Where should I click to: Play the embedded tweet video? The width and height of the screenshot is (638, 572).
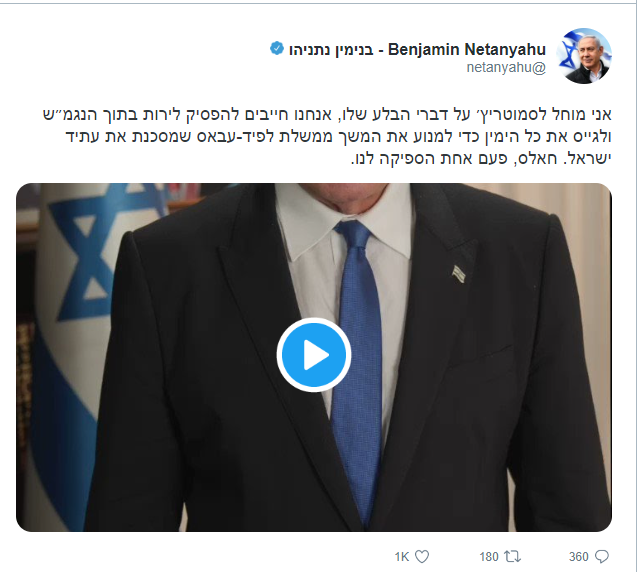[314, 355]
